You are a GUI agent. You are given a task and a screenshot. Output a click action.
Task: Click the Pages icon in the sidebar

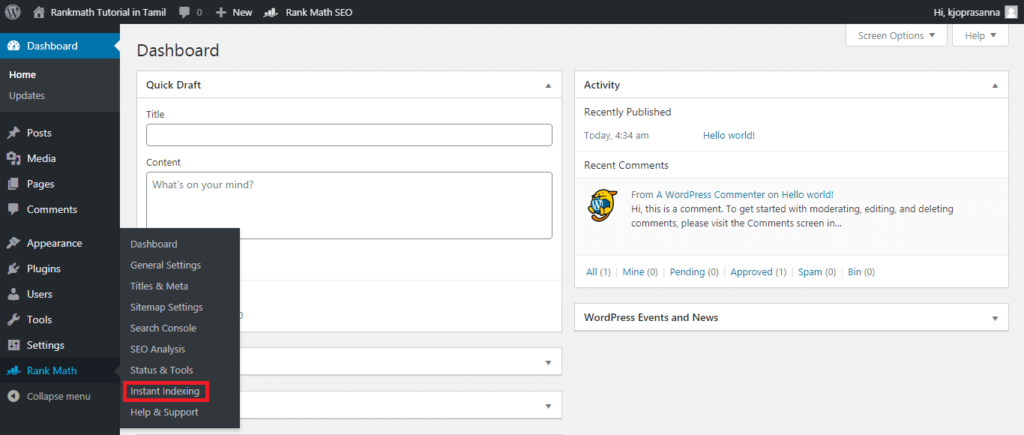13,184
